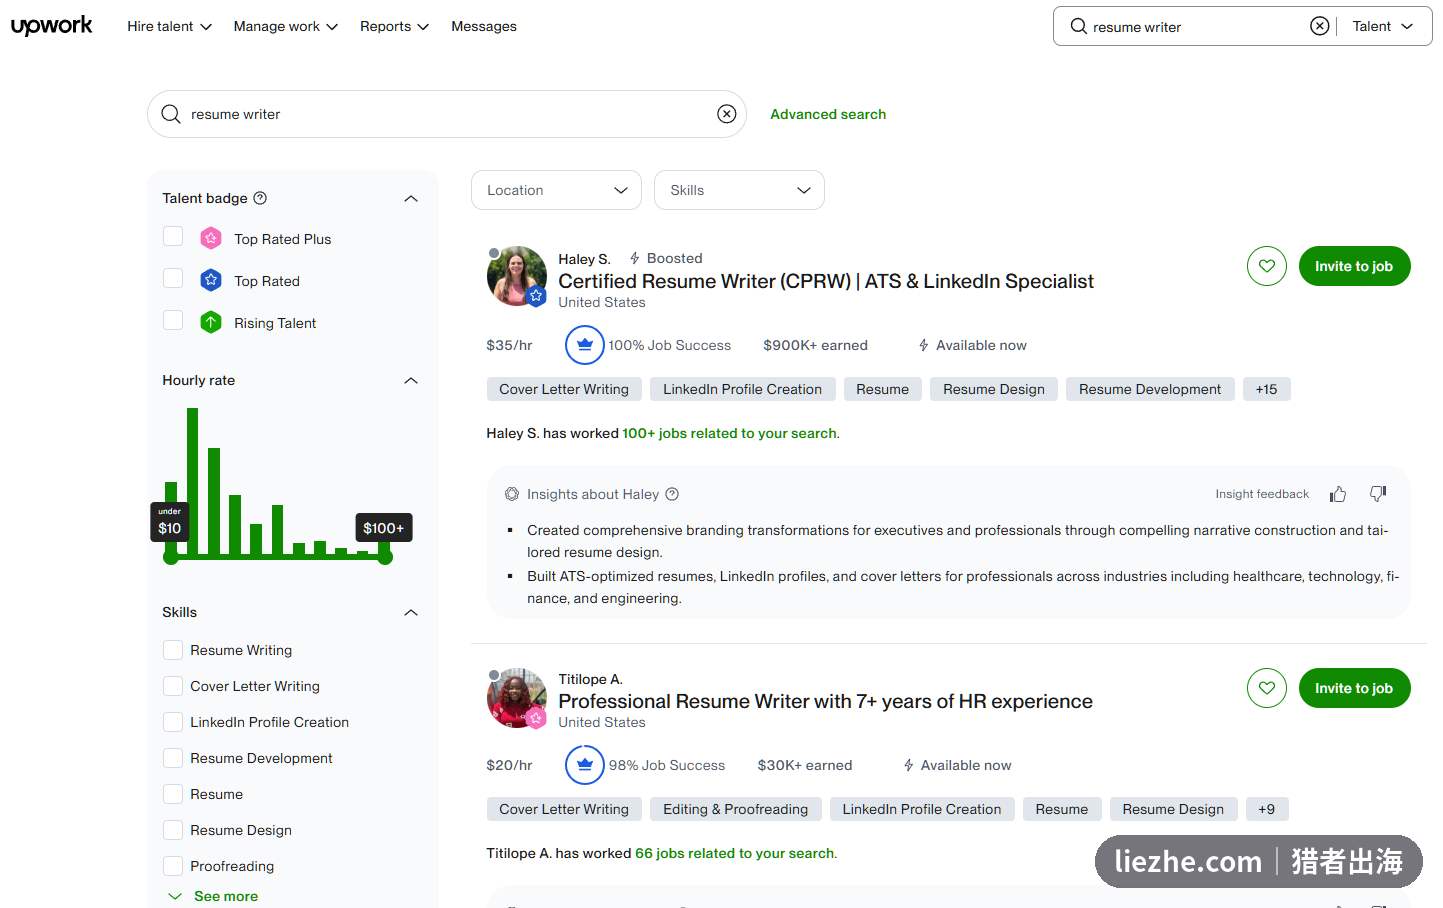
Task: Clear the main resume writer search box
Action: (727, 114)
